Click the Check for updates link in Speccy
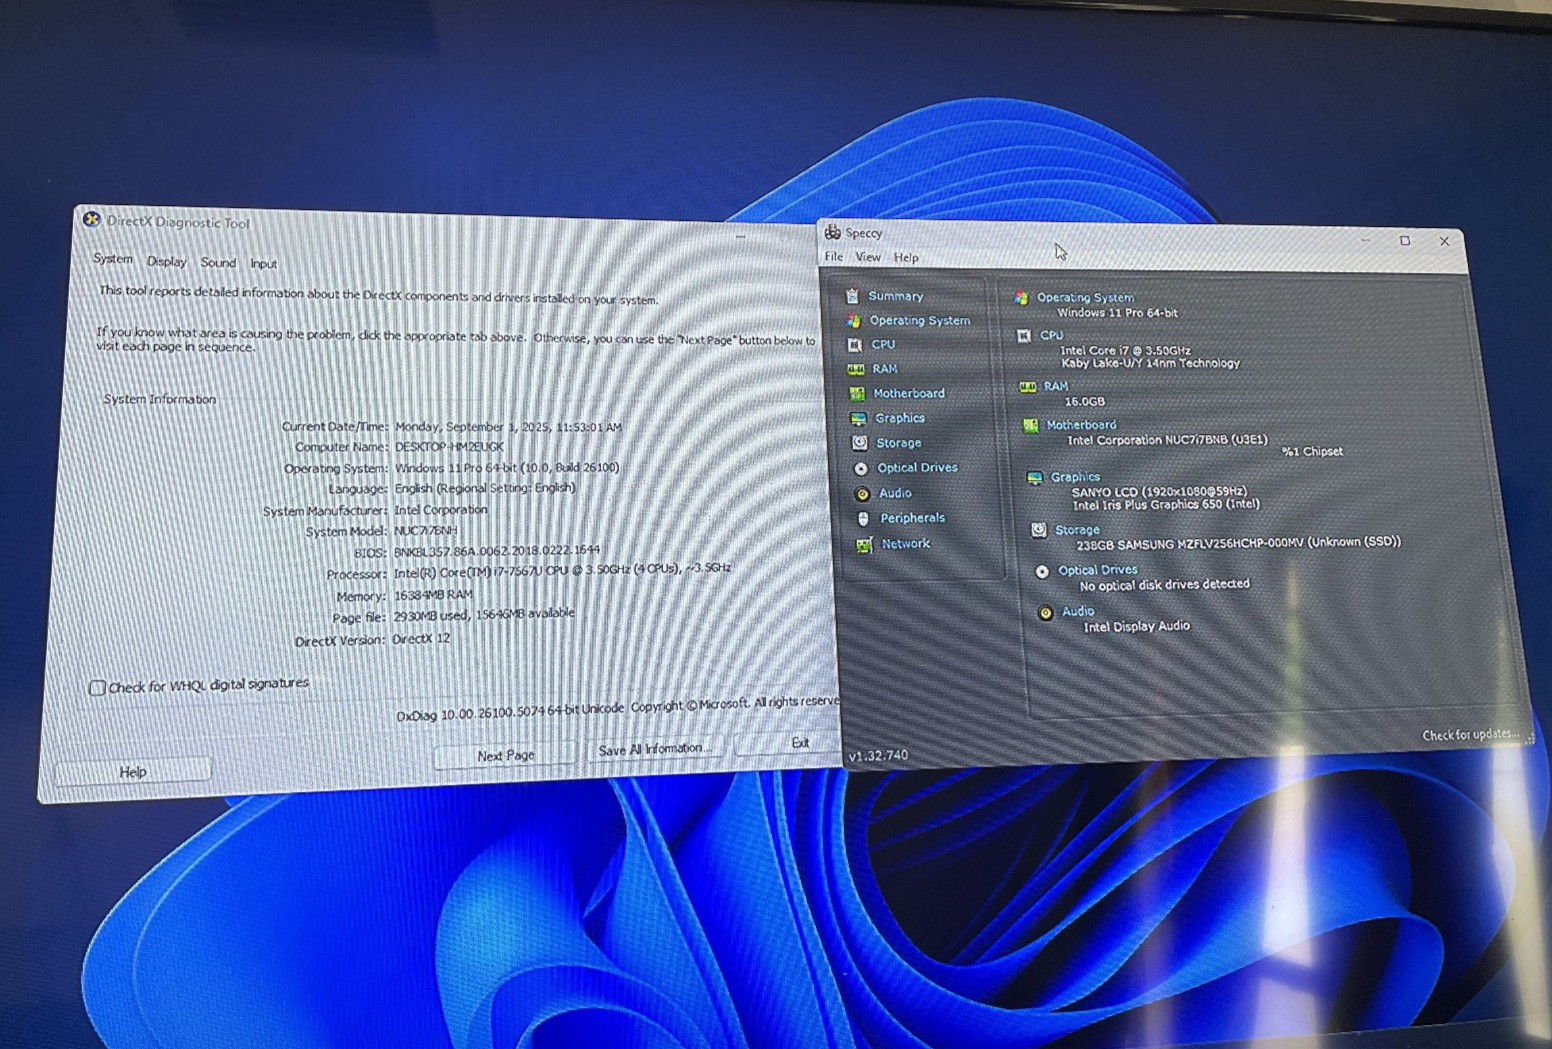This screenshot has width=1552, height=1049. pyautogui.click(x=1470, y=735)
